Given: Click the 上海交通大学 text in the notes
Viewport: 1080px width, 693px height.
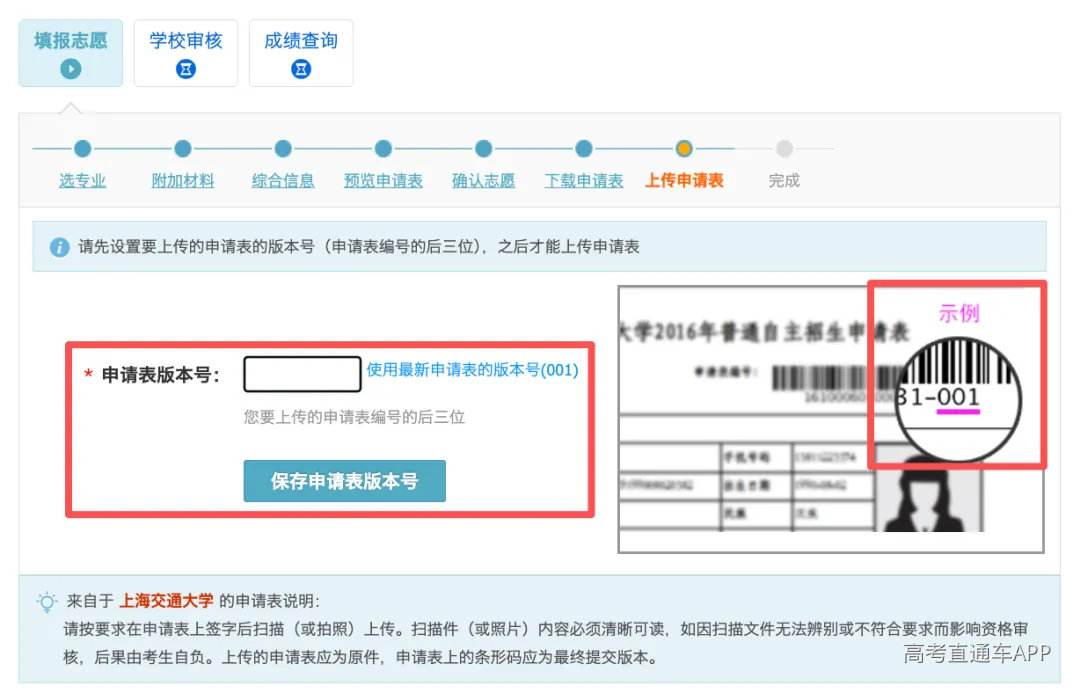Looking at the screenshot, I should [166, 601].
